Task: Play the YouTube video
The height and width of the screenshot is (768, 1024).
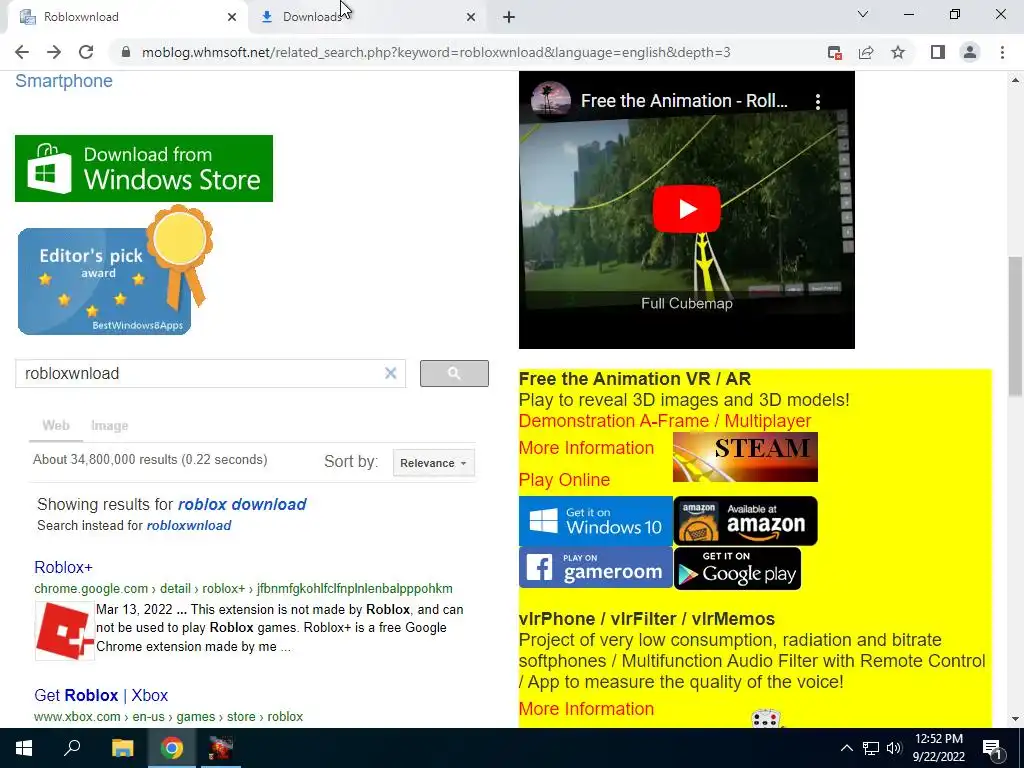Action: (x=686, y=209)
